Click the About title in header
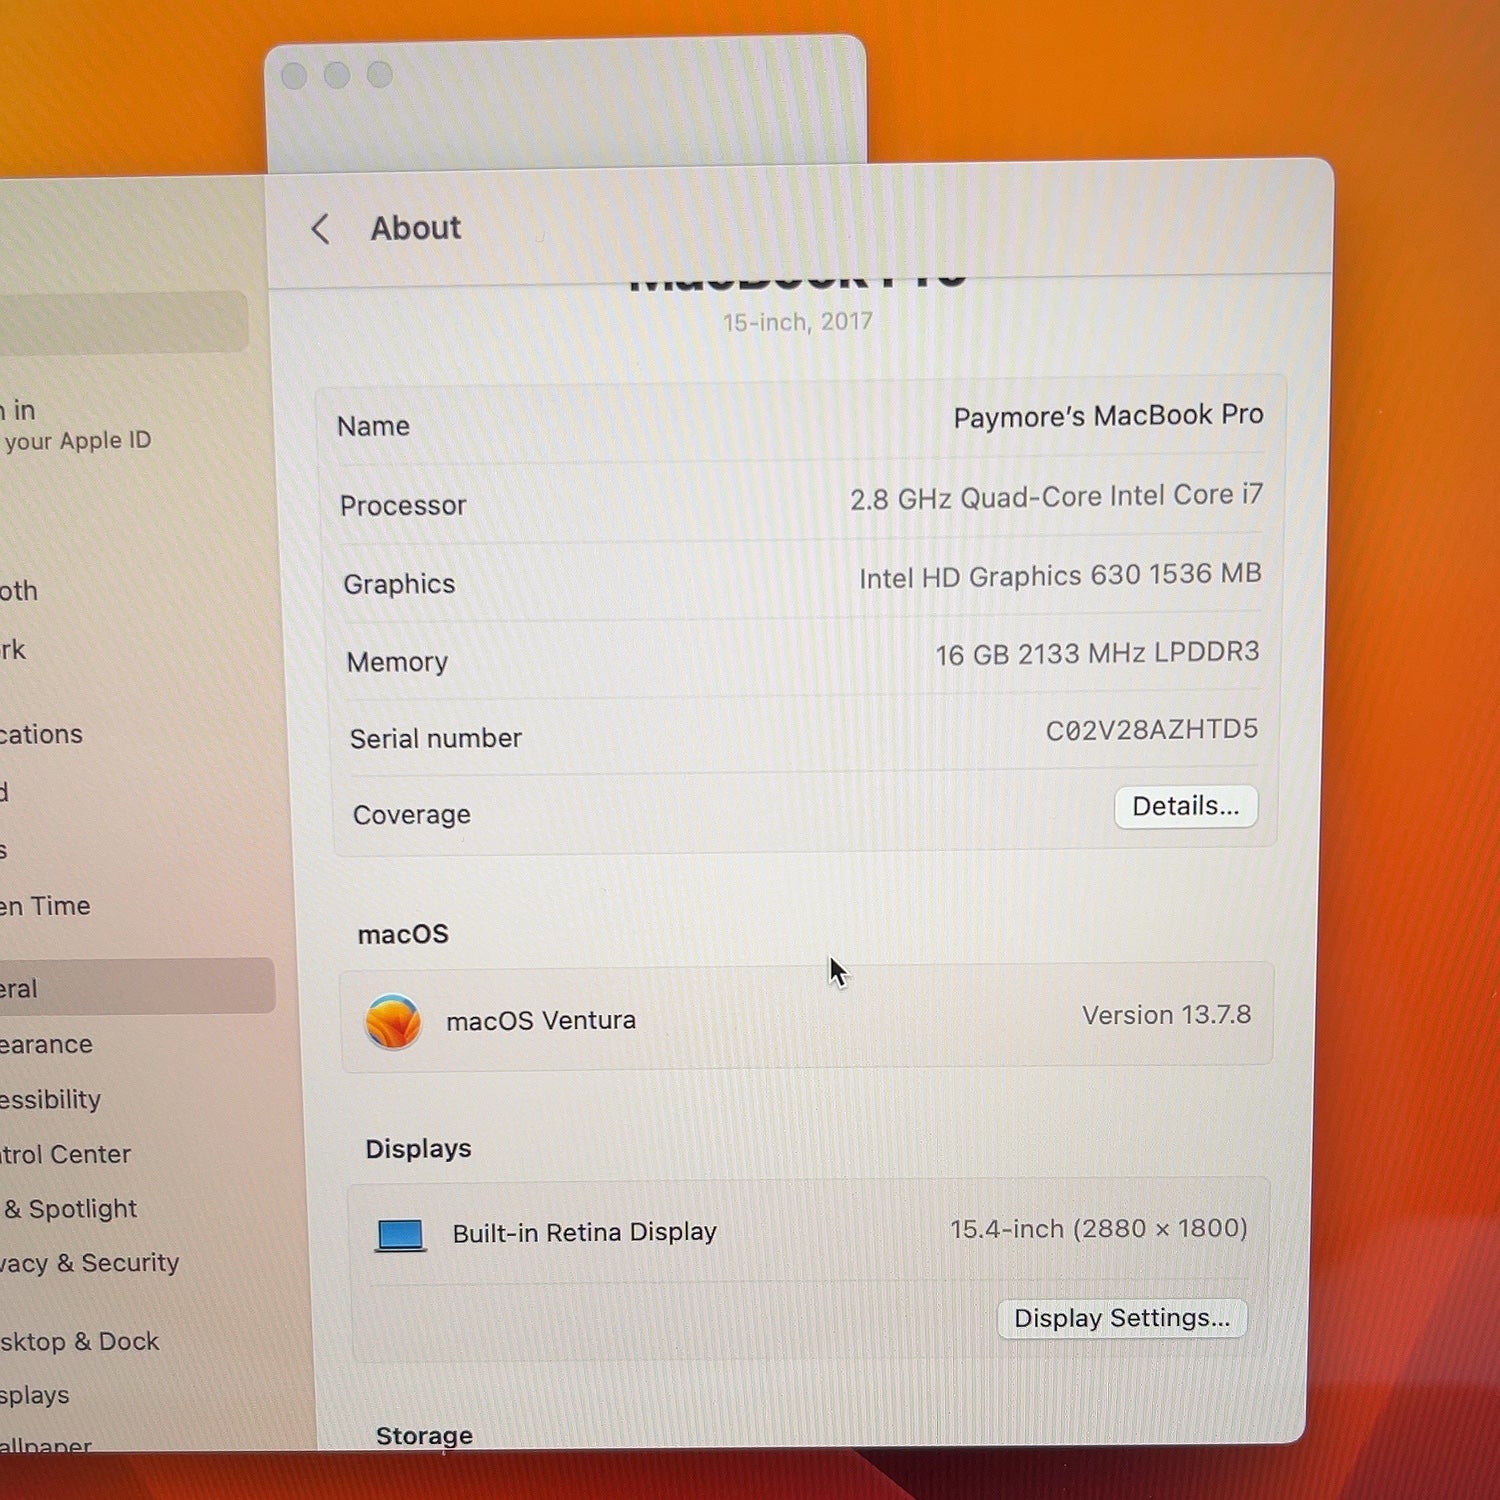This screenshot has width=1500, height=1500. 416,228
